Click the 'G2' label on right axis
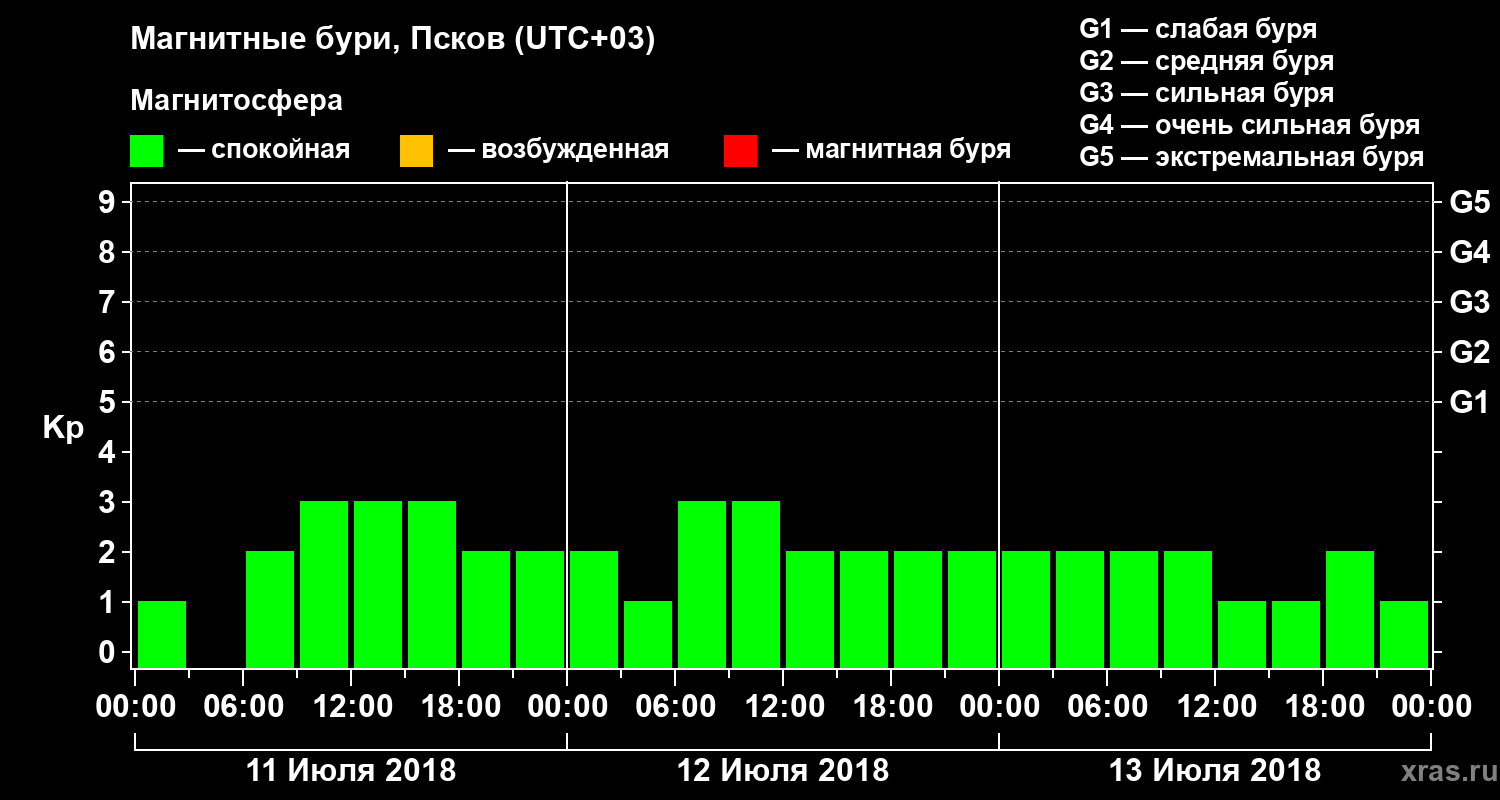Image resolution: width=1500 pixels, height=800 pixels. [1469, 352]
